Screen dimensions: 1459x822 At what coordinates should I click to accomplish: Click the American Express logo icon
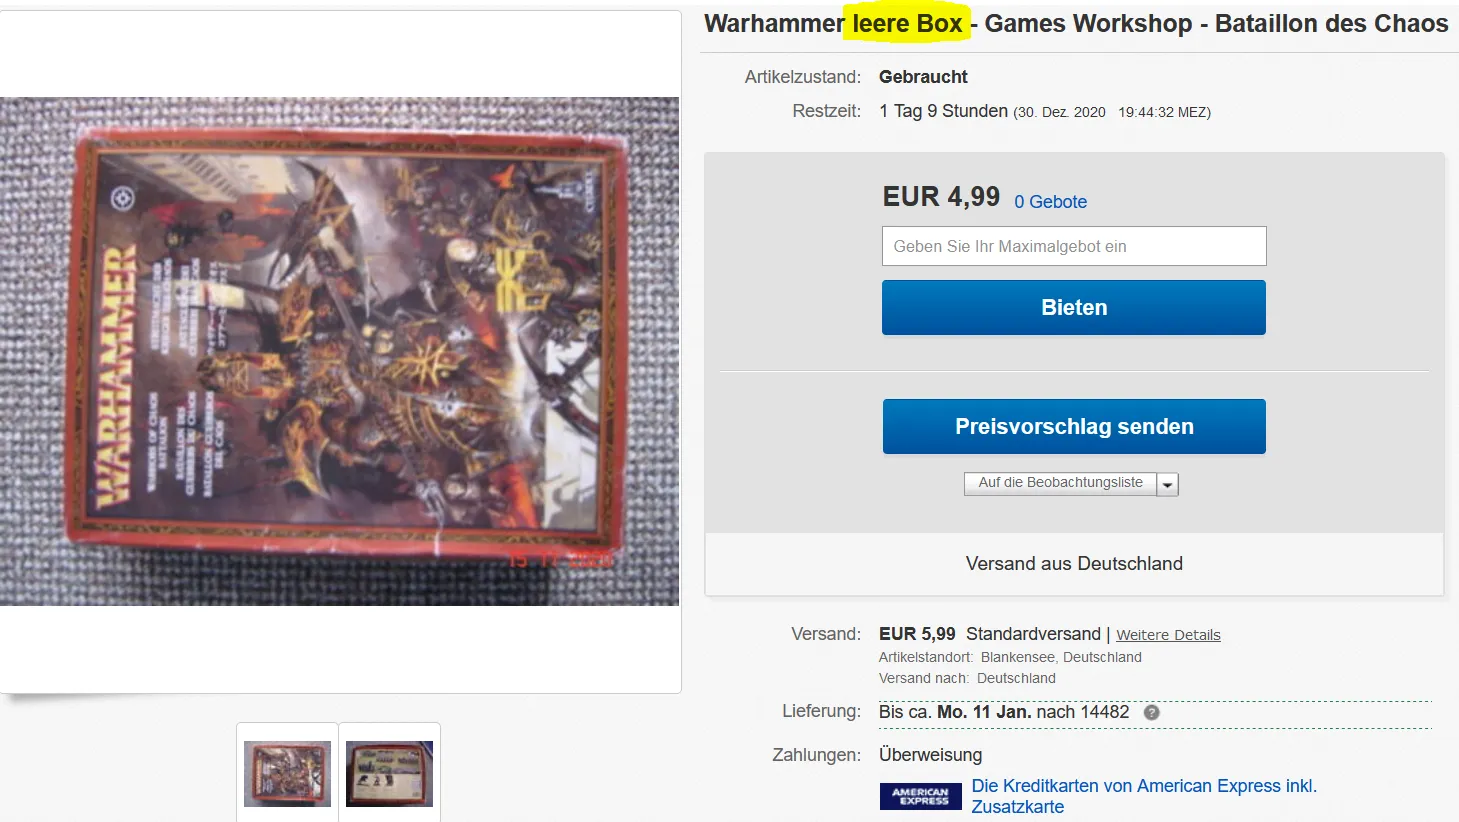(920, 796)
